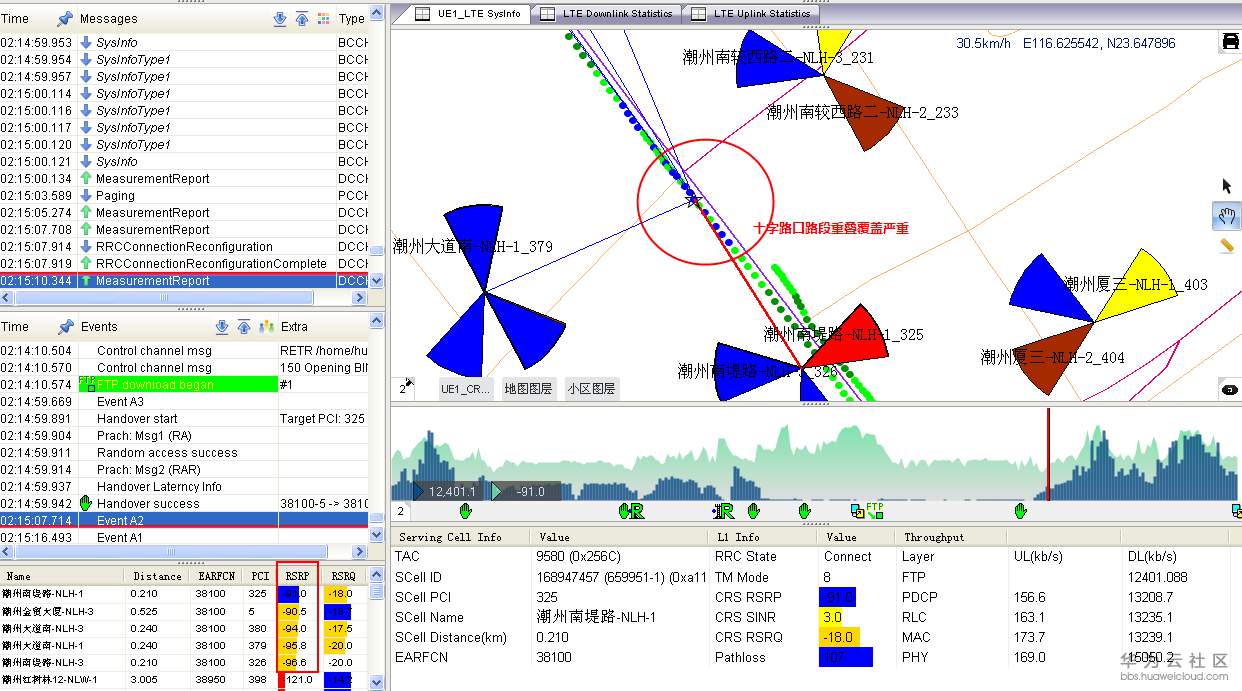
Task: Click the 地图图层 map layer button
Action: point(528,389)
